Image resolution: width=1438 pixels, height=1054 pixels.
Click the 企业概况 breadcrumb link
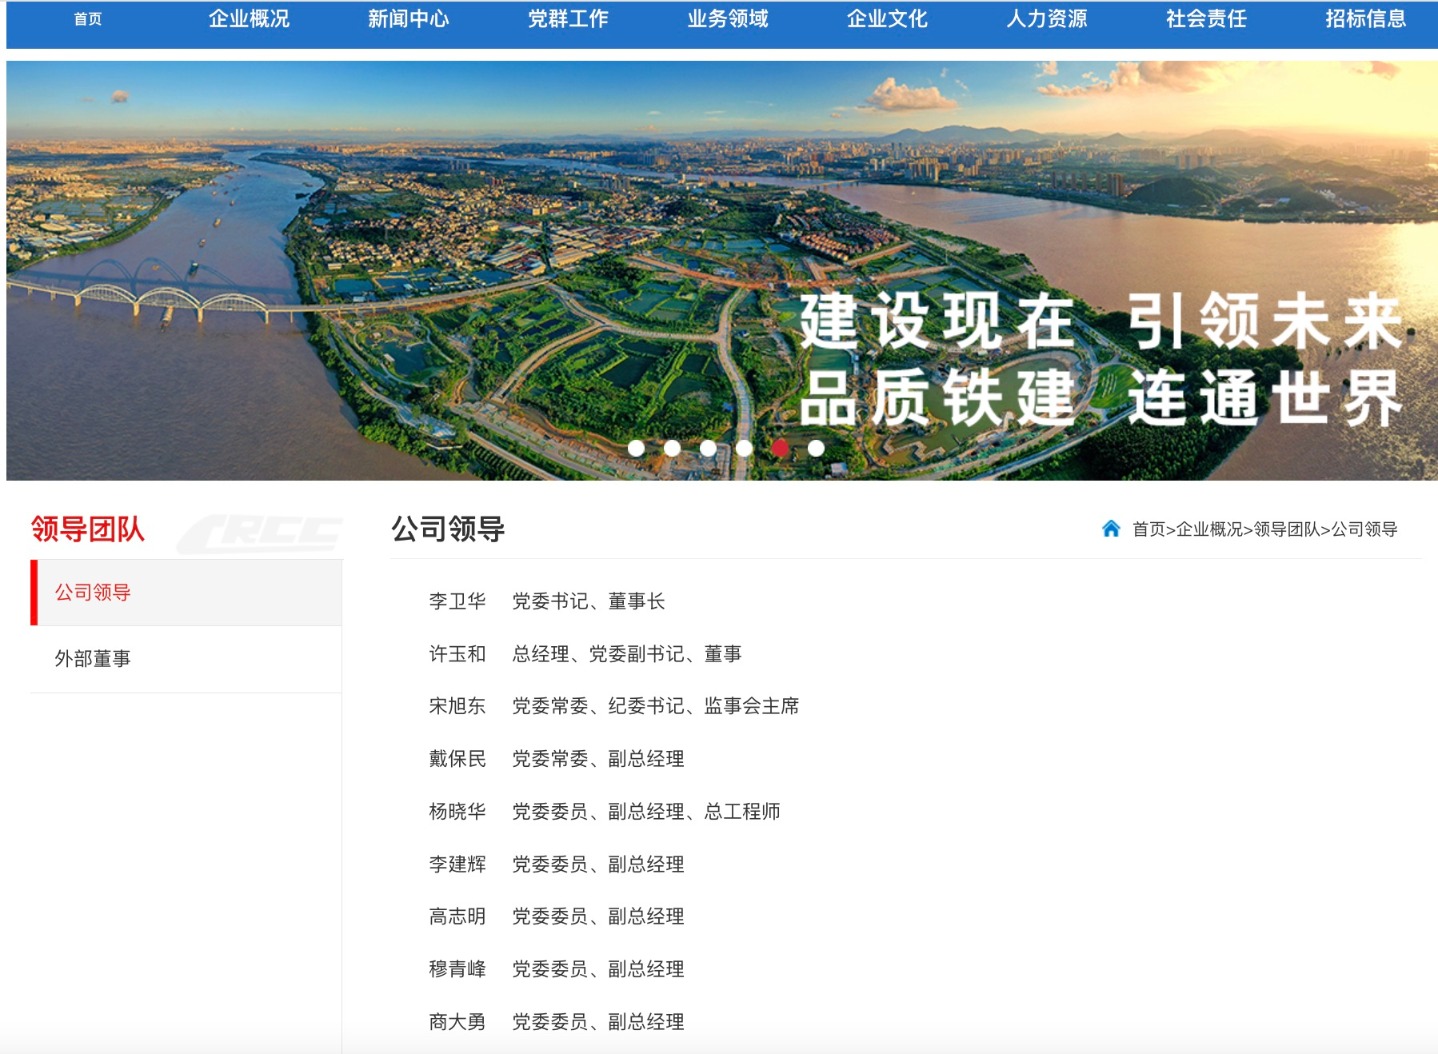pyautogui.click(x=1209, y=529)
